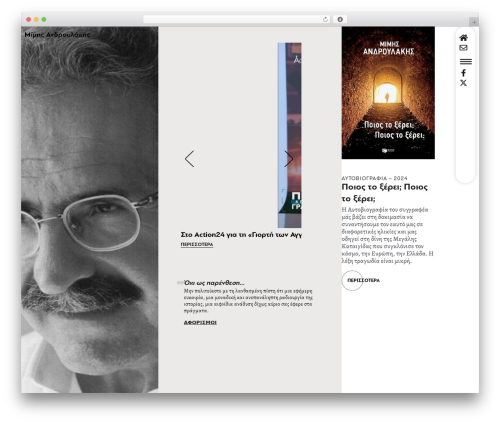Visit the Facebook page icon
Screen dimensions: 500x423
coord(463,73)
